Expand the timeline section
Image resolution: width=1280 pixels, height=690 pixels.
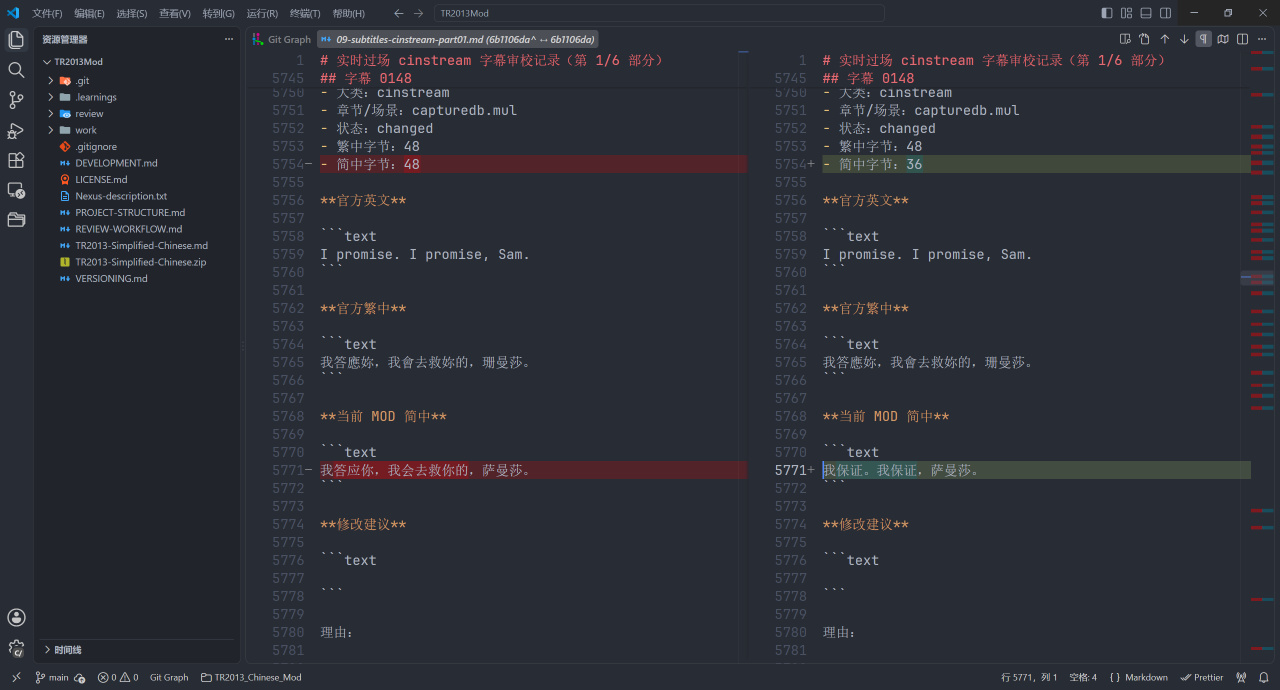[x=137, y=650]
